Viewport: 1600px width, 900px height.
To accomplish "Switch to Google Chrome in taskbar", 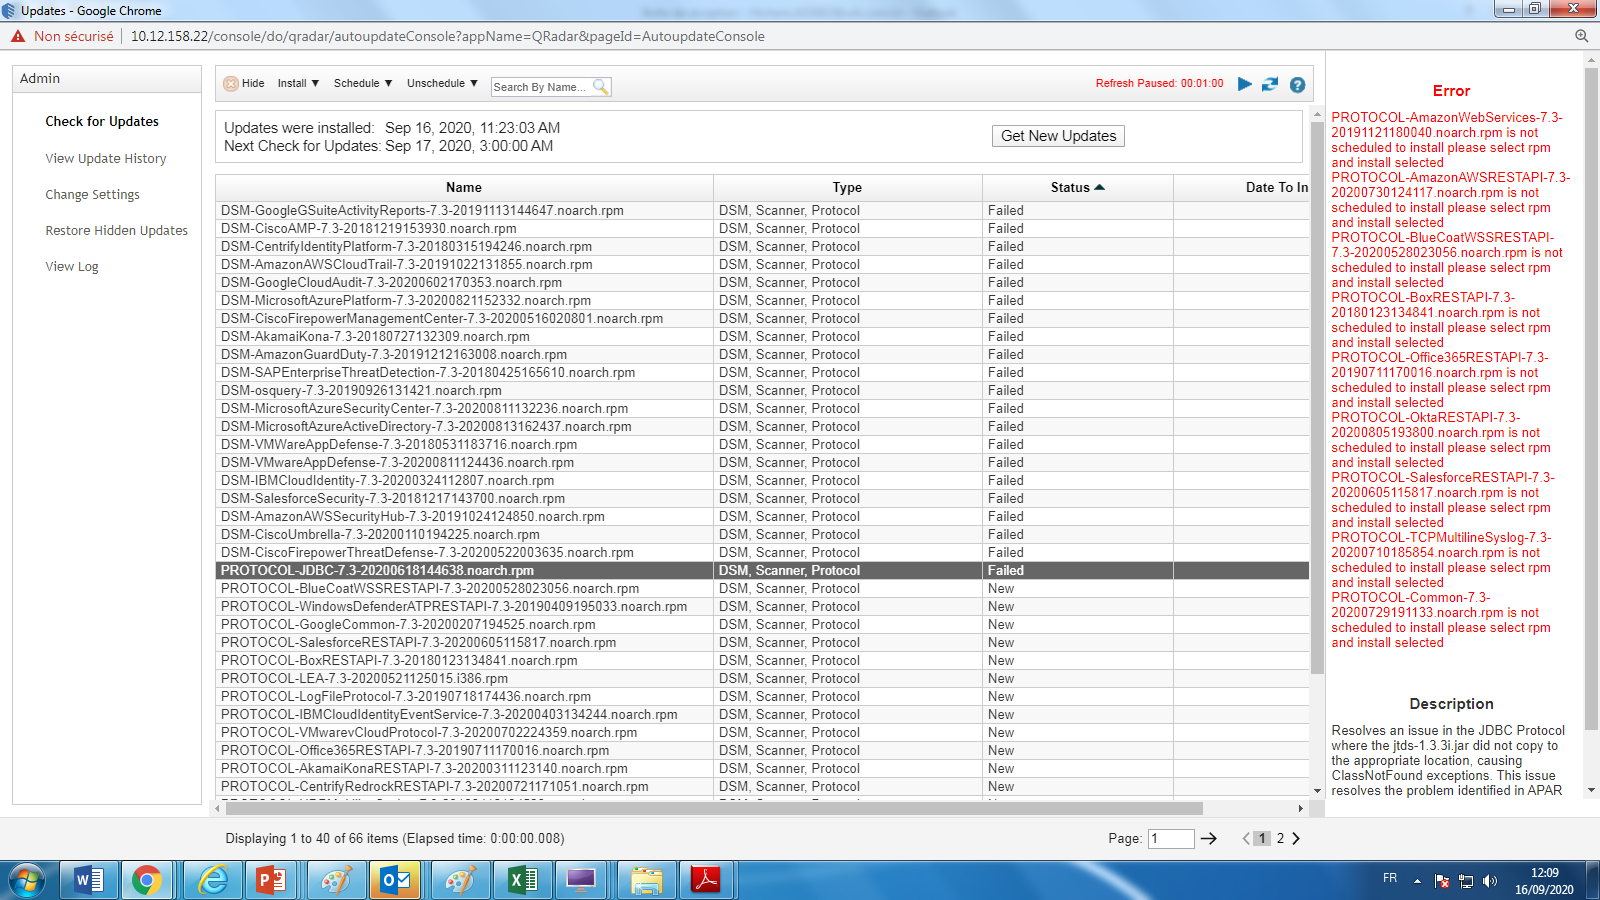I will [x=146, y=880].
